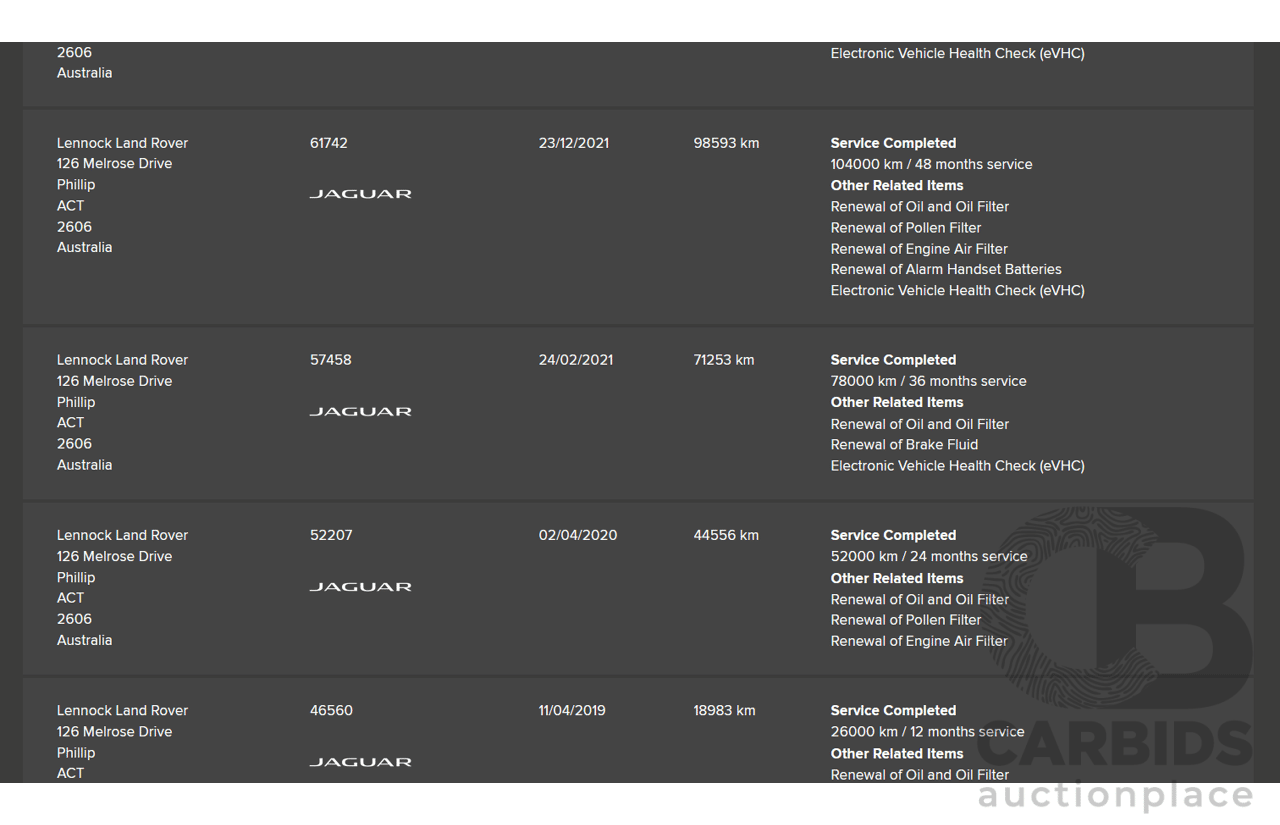Click 'Other Related Items' in the 18983 km row

tap(897, 754)
